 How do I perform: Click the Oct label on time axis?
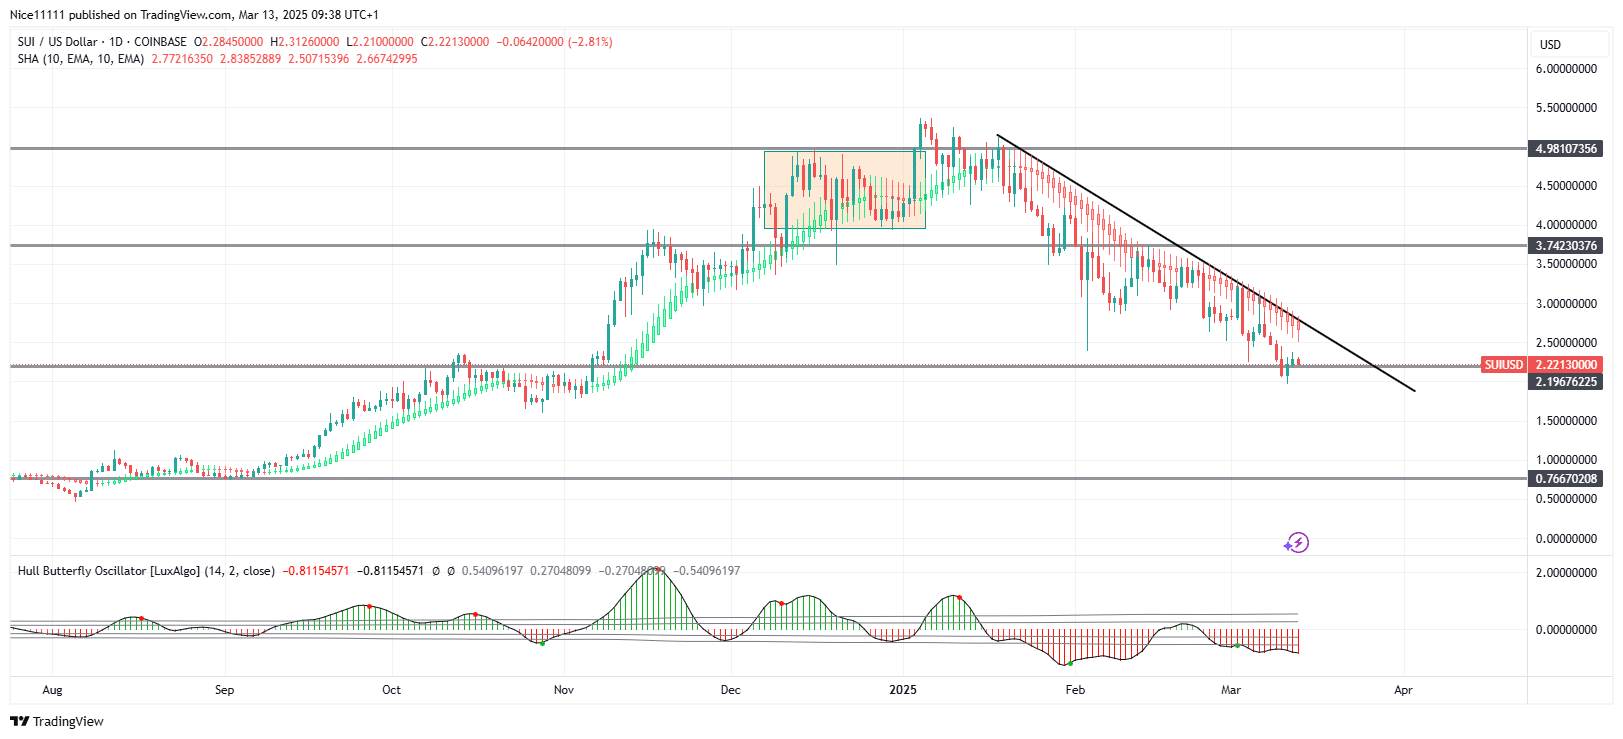(x=391, y=690)
